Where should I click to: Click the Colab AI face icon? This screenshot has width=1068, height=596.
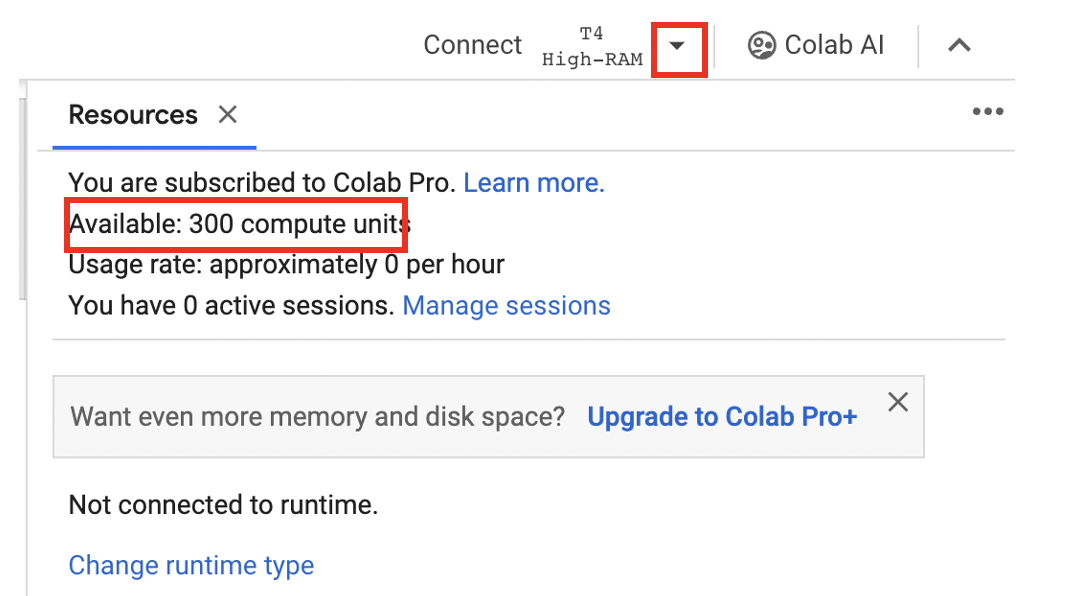click(x=761, y=45)
